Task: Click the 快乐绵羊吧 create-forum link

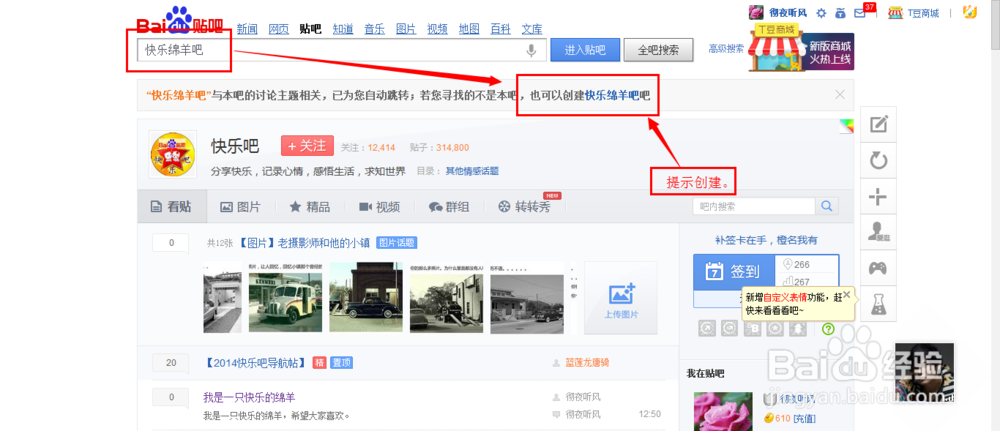Action: tap(612, 95)
